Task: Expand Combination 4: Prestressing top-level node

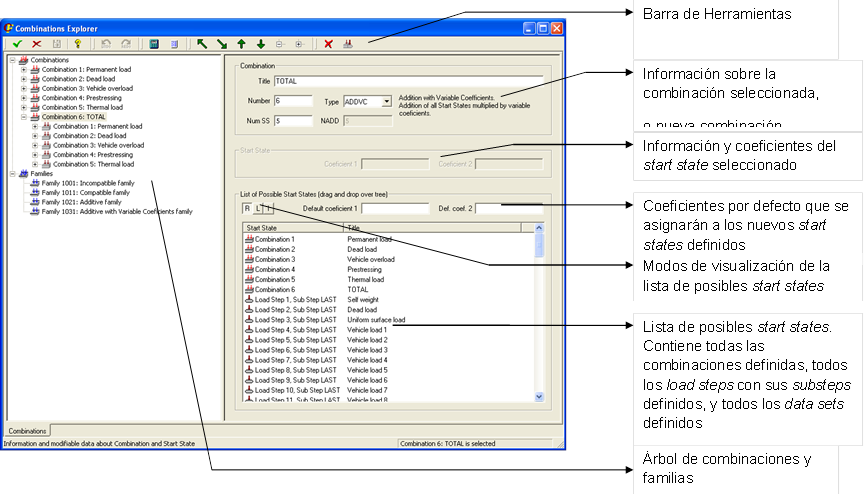Action: (x=24, y=98)
